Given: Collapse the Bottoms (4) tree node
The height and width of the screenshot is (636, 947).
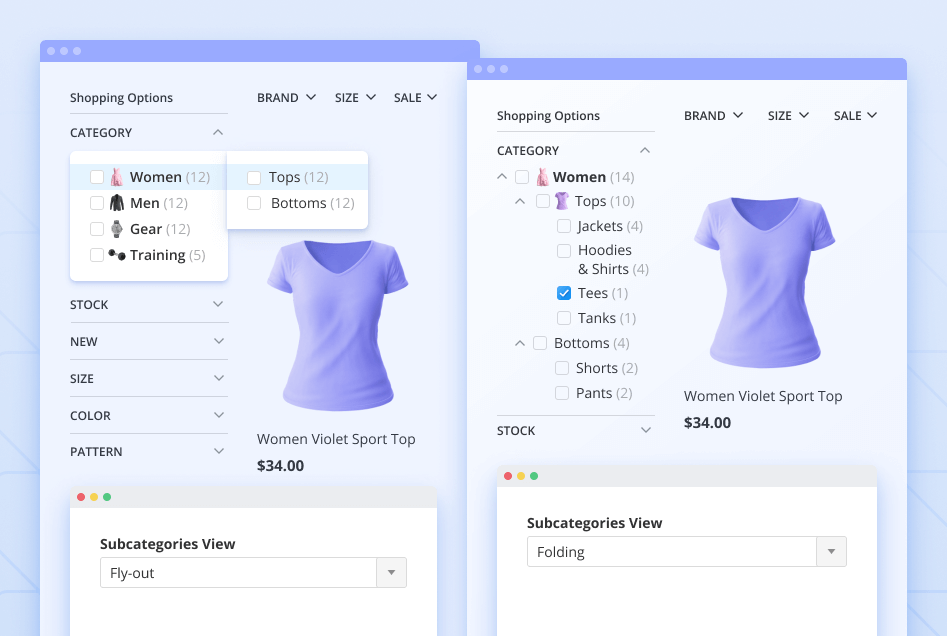Looking at the screenshot, I should tap(520, 343).
